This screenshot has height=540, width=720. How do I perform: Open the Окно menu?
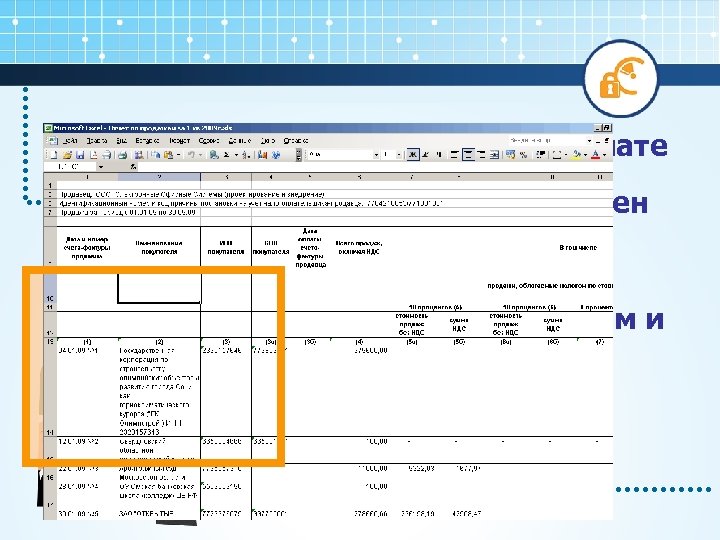click(268, 141)
